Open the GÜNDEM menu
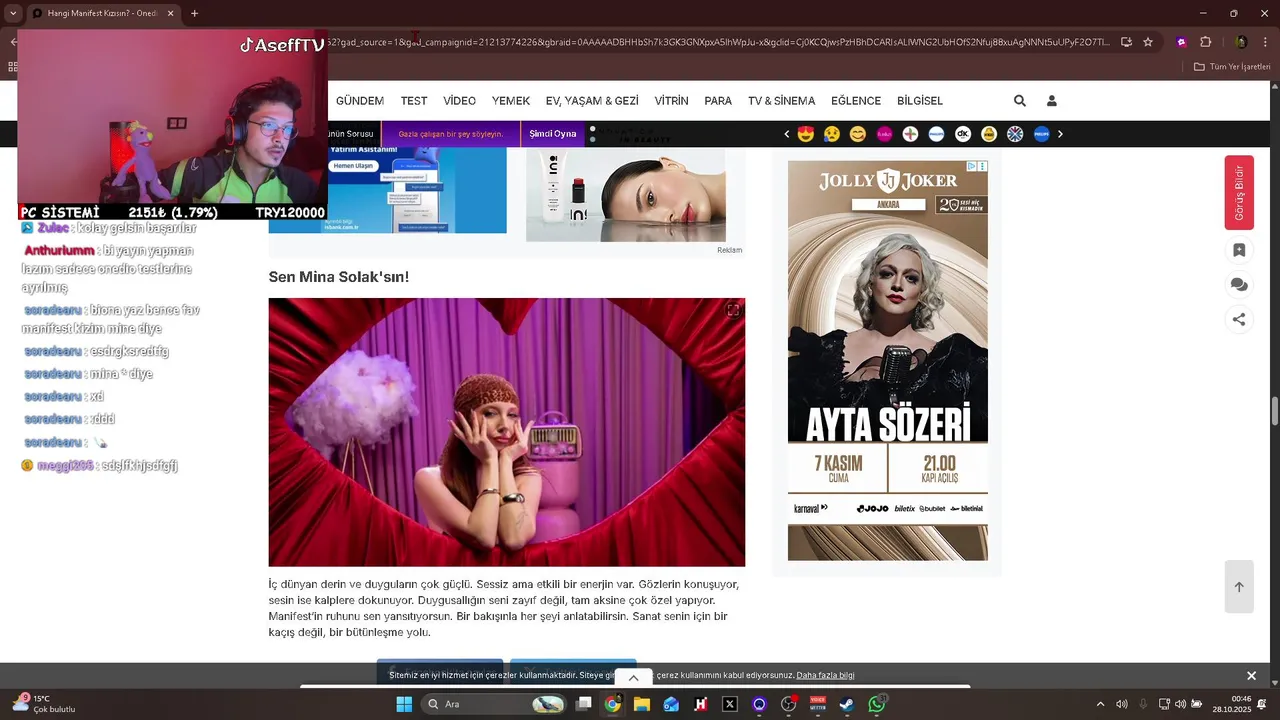Screen dimensions: 1280x720 tap(360, 101)
